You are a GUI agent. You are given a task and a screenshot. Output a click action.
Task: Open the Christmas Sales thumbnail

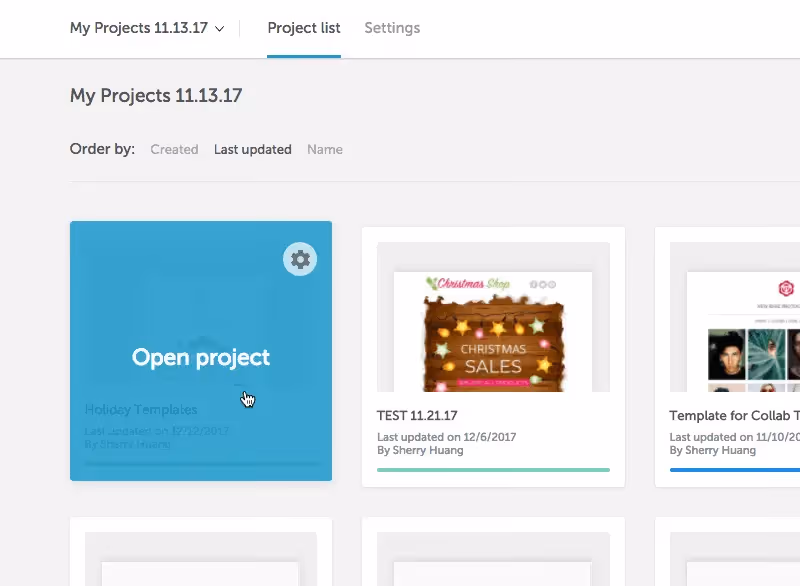pyautogui.click(x=493, y=317)
